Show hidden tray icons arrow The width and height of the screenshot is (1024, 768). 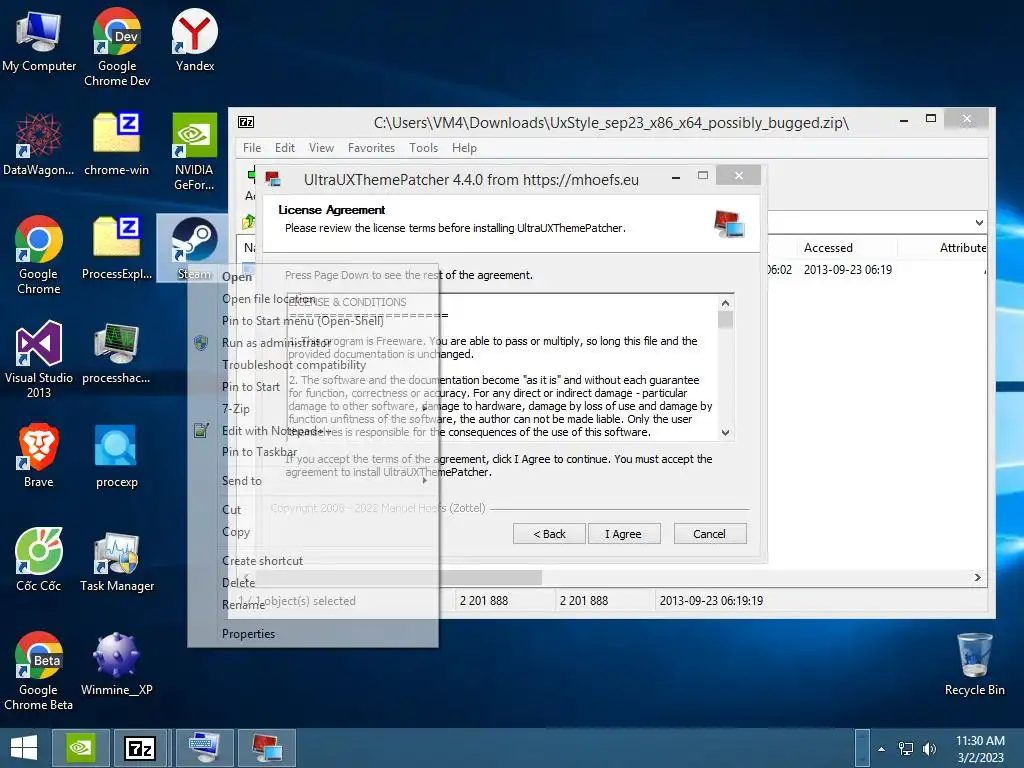point(881,749)
